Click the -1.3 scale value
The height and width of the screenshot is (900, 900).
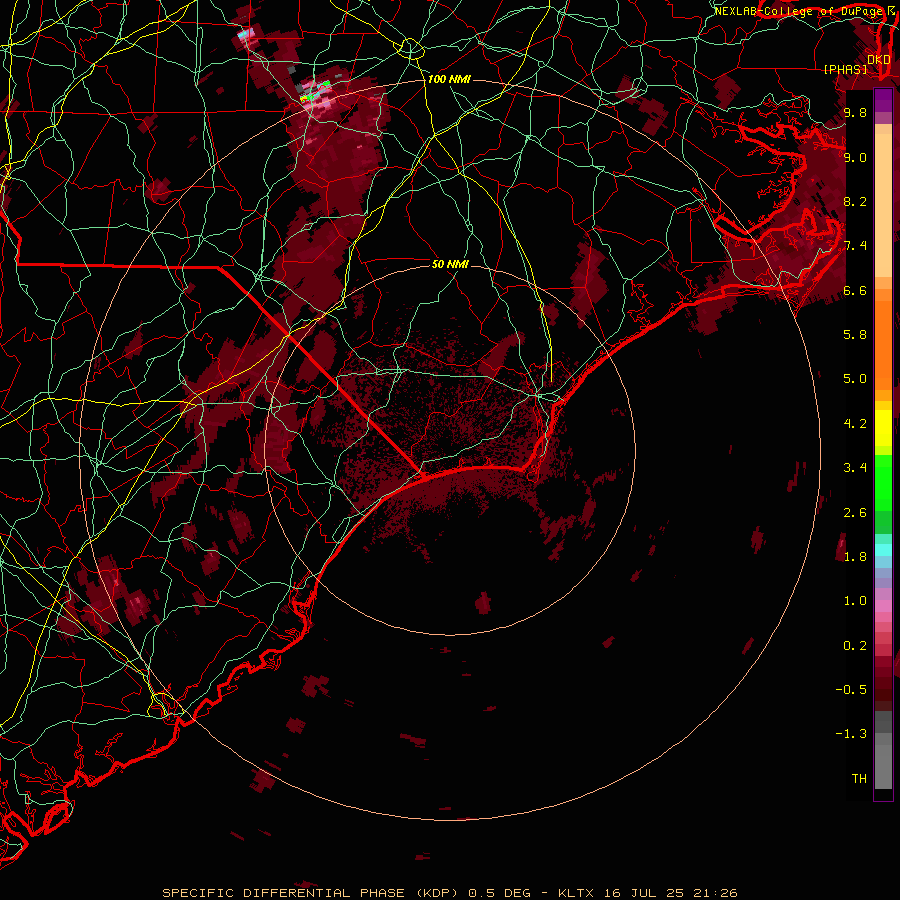(x=851, y=734)
